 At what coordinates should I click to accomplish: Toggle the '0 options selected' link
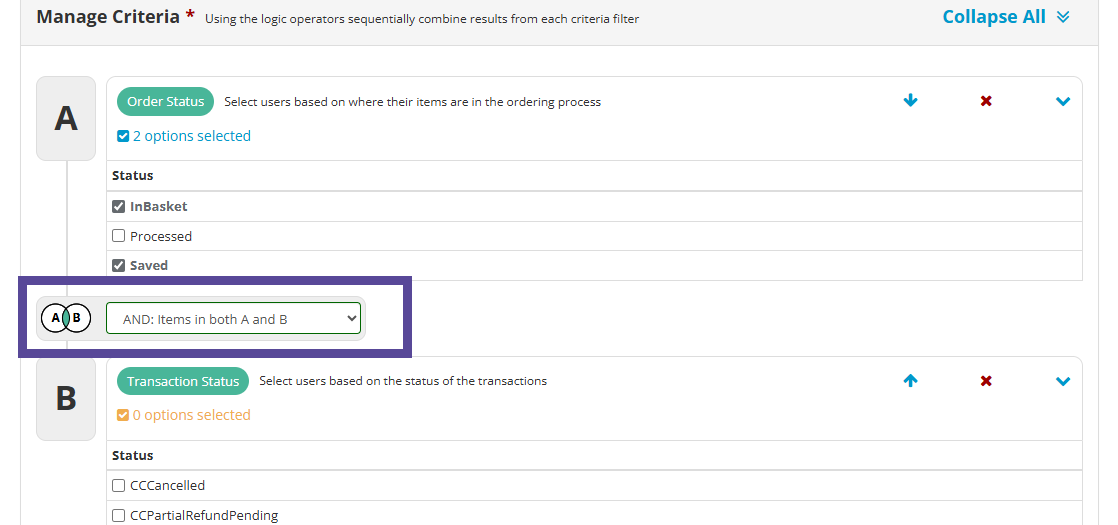[184, 415]
